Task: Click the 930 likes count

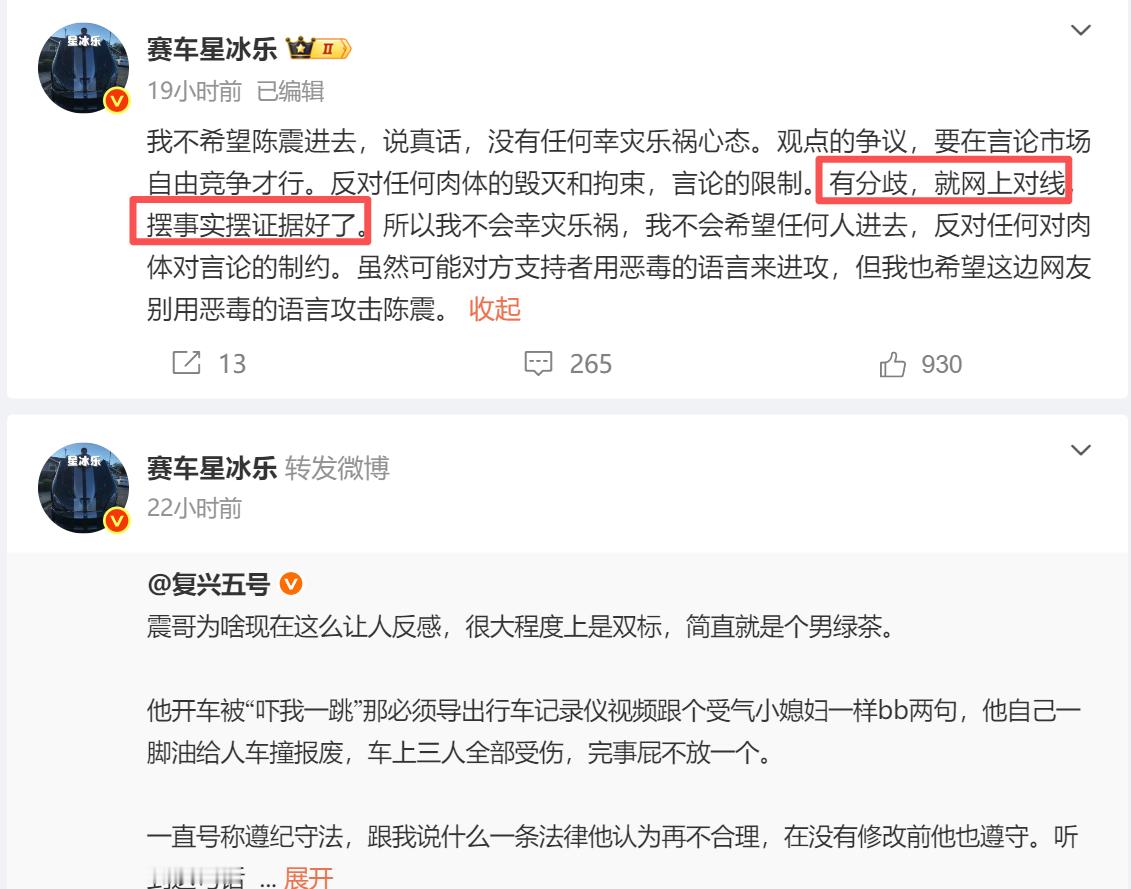Action: (941, 364)
